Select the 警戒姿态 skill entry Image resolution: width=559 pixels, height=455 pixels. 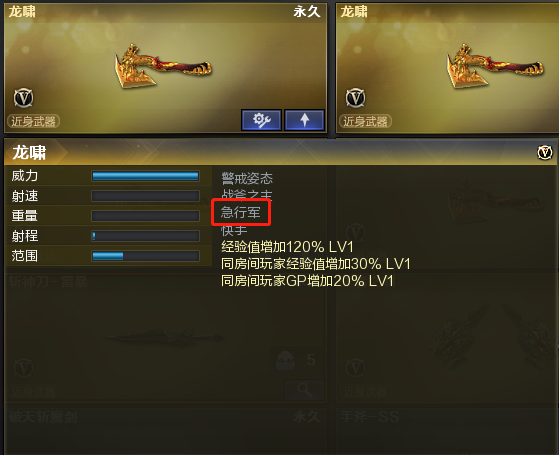tap(247, 178)
